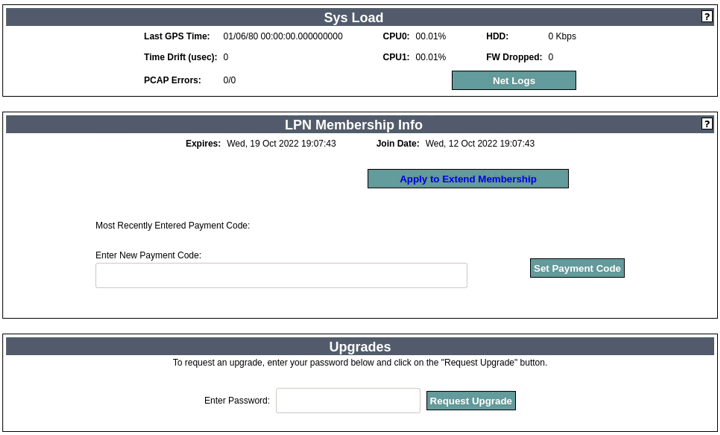Open help icon for LPN Membership Info
The height and width of the screenshot is (435, 720).
coord(707,124)
